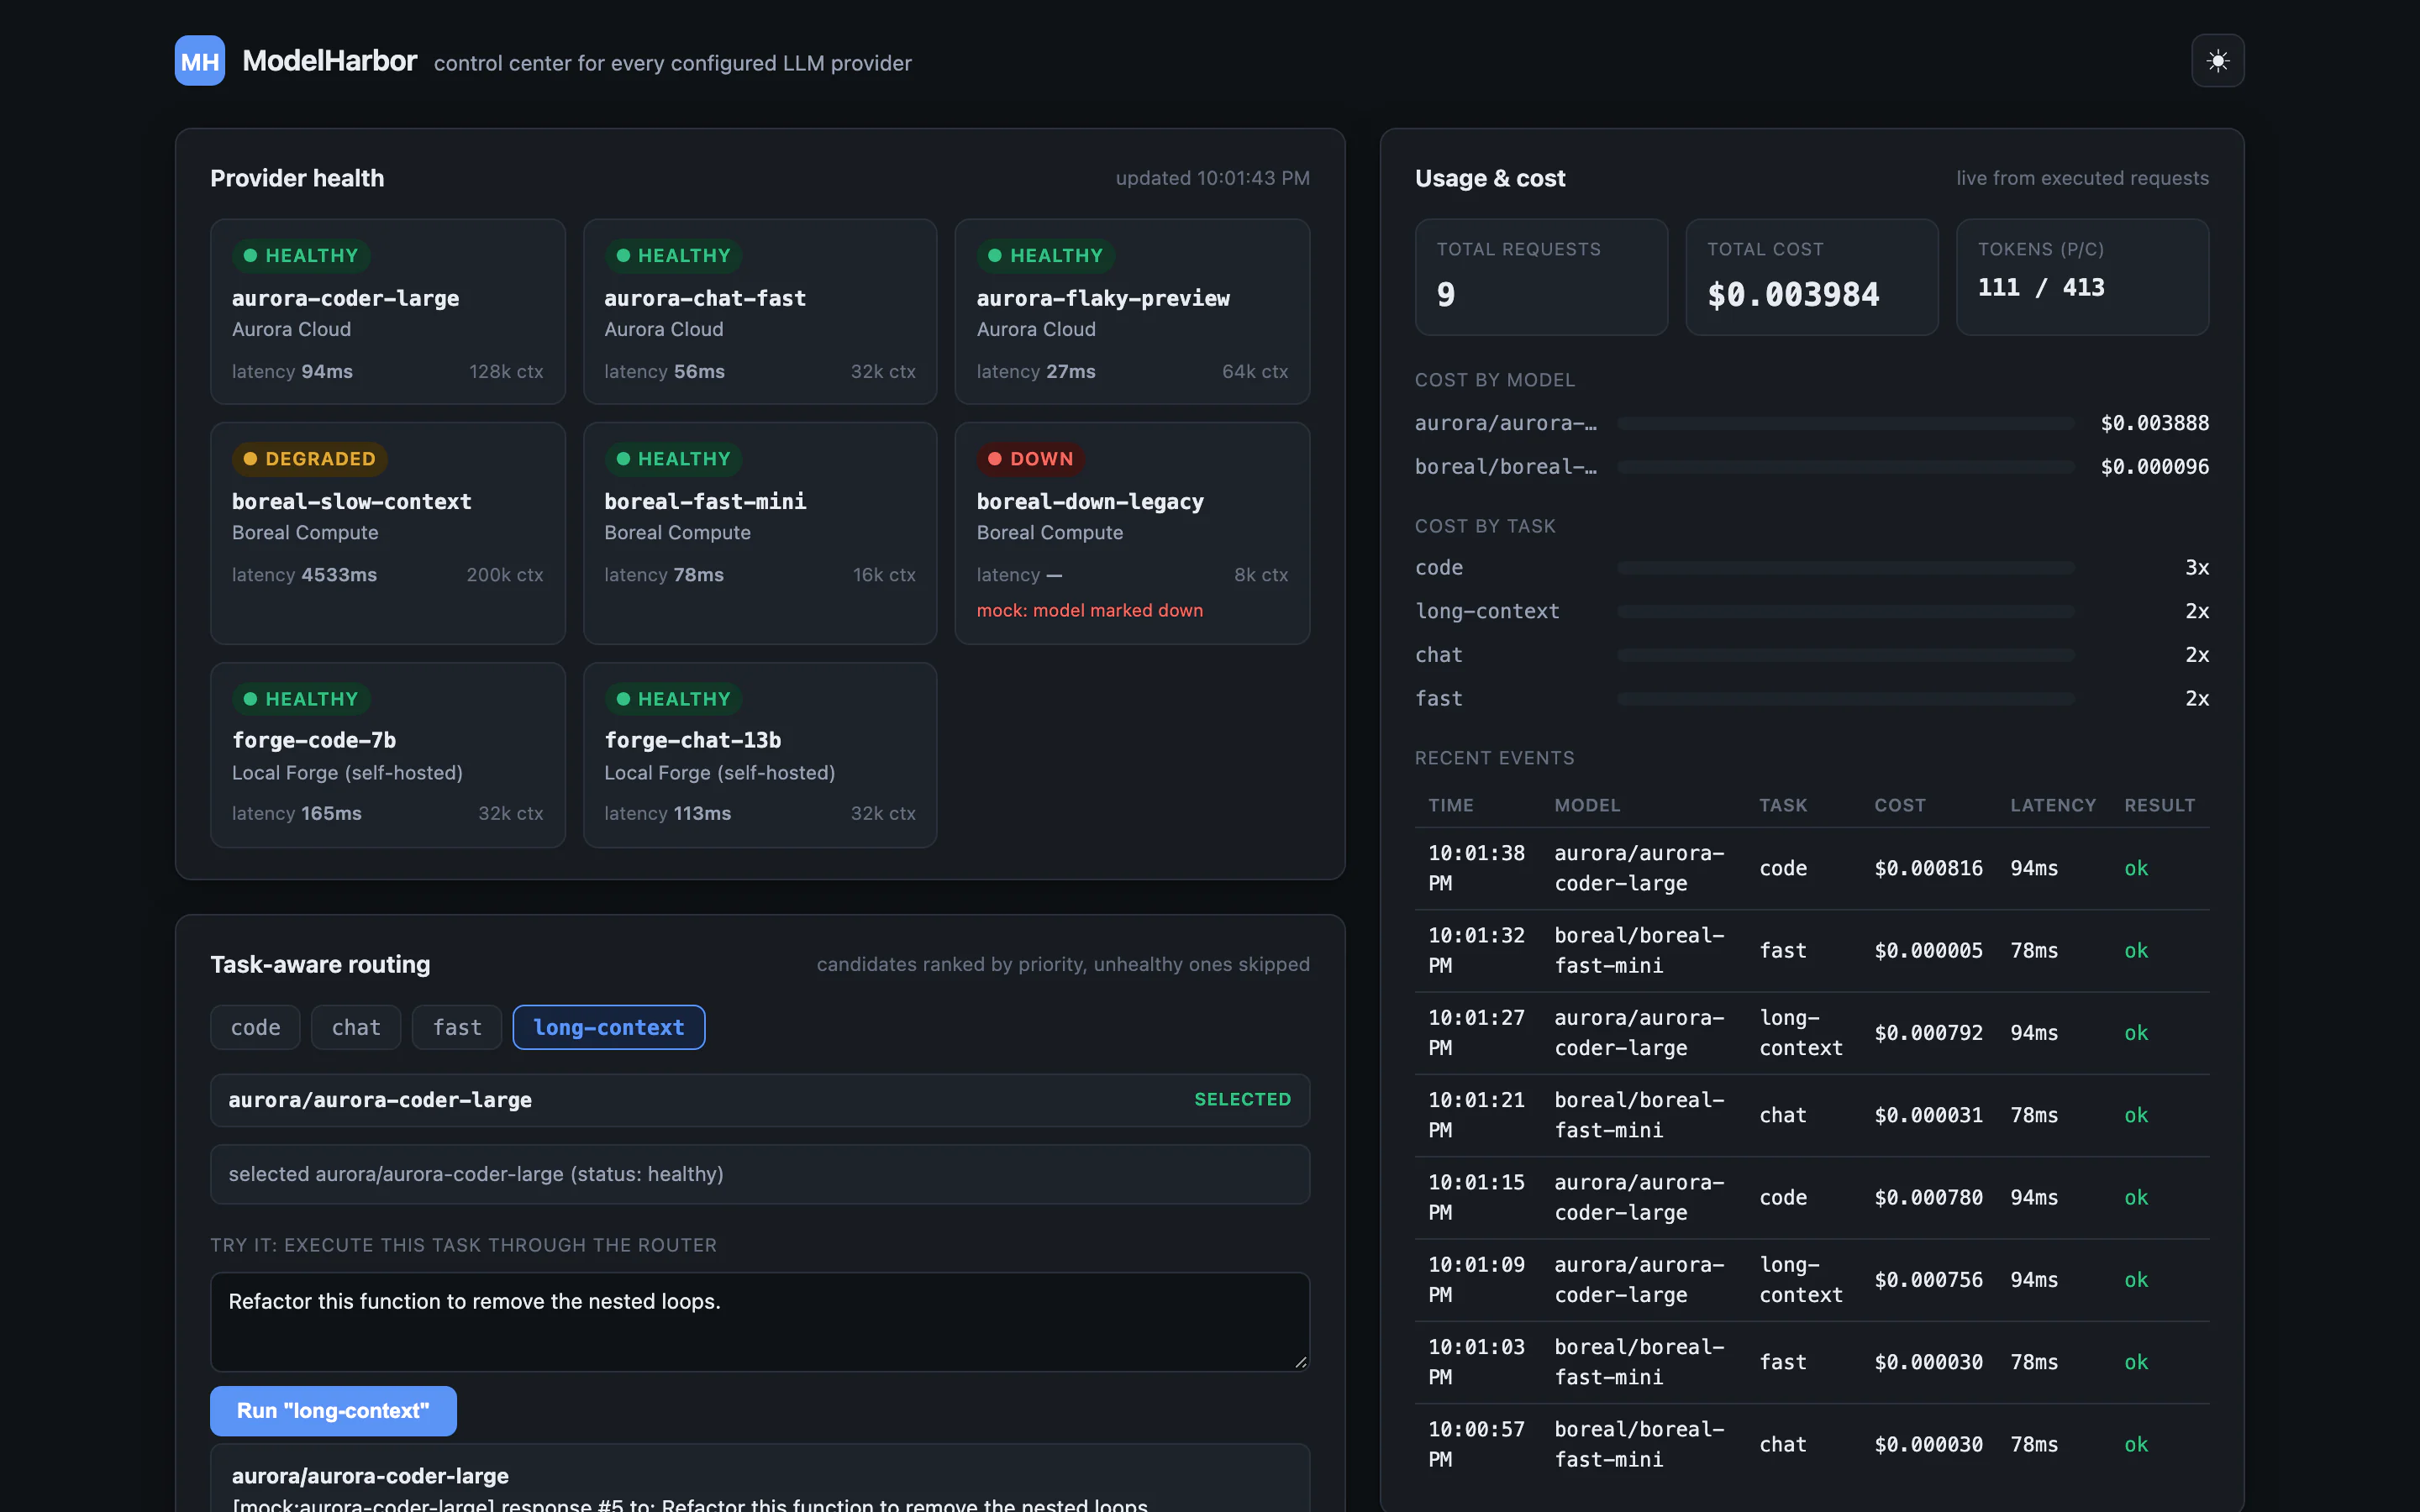This screenshot has height=1512, width=2420.
Task: Click the long-context cost by task bar
Action: coord(1846,611)
